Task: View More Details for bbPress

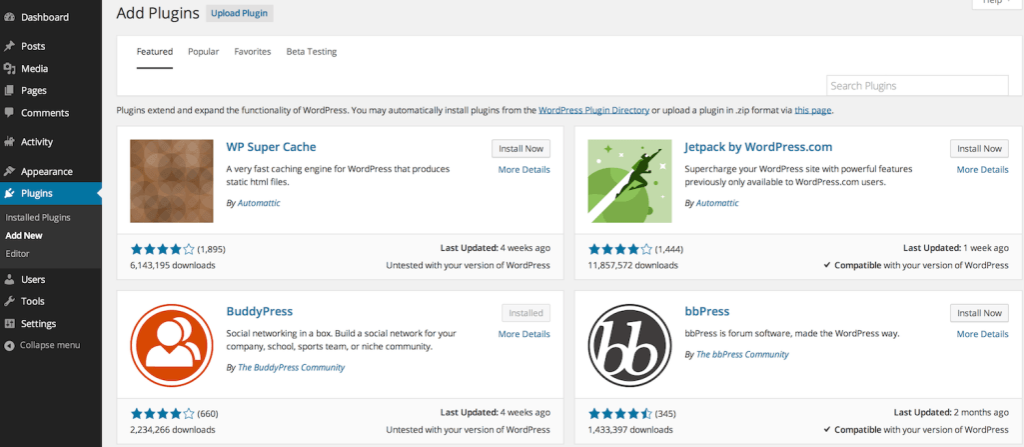Action: pyautogui.click(x=983, y=334)
